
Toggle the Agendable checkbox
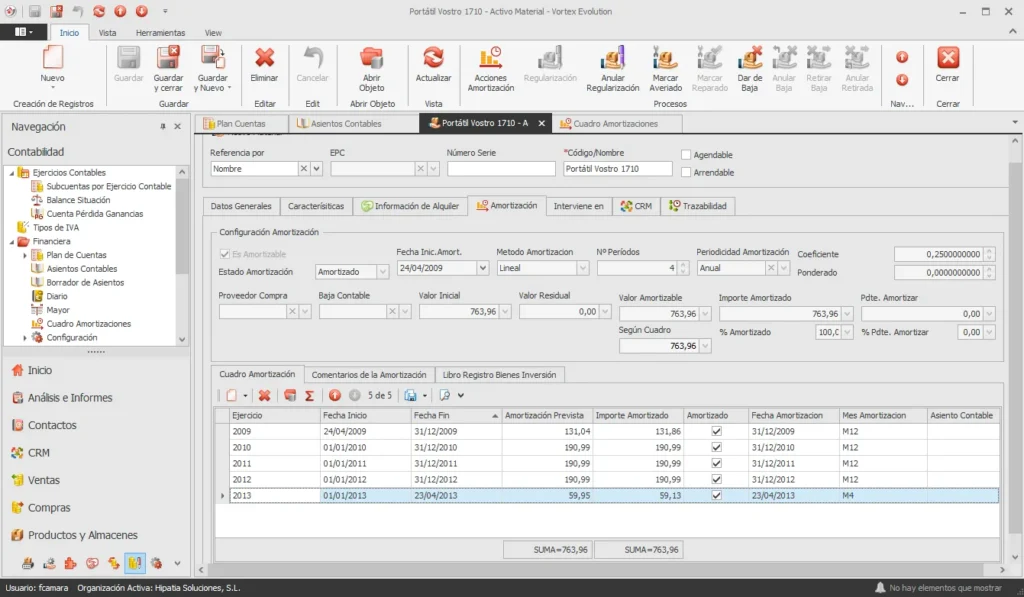click(x=686, y=155)
